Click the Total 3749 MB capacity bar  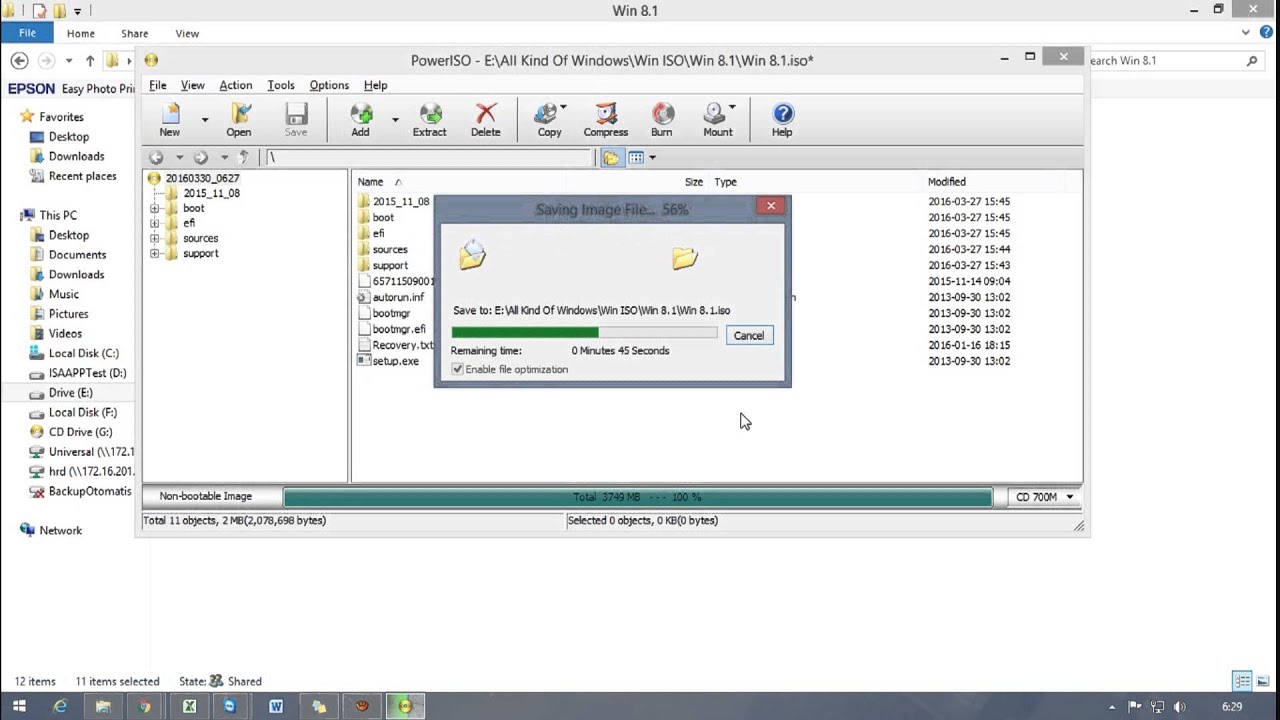pyautogui.click(x=638, y=497)
